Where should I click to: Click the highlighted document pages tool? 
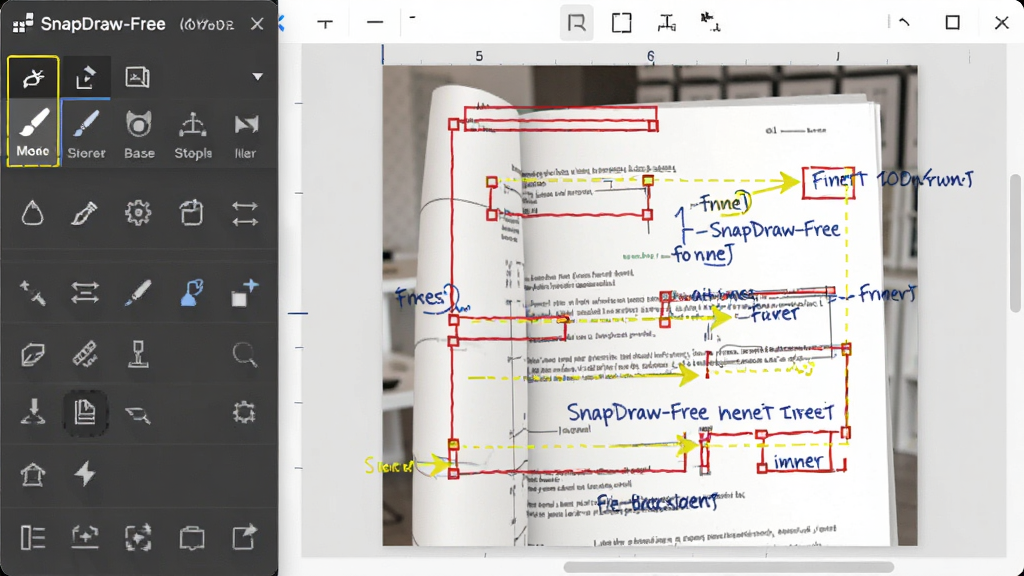click(x=85, y=412)
